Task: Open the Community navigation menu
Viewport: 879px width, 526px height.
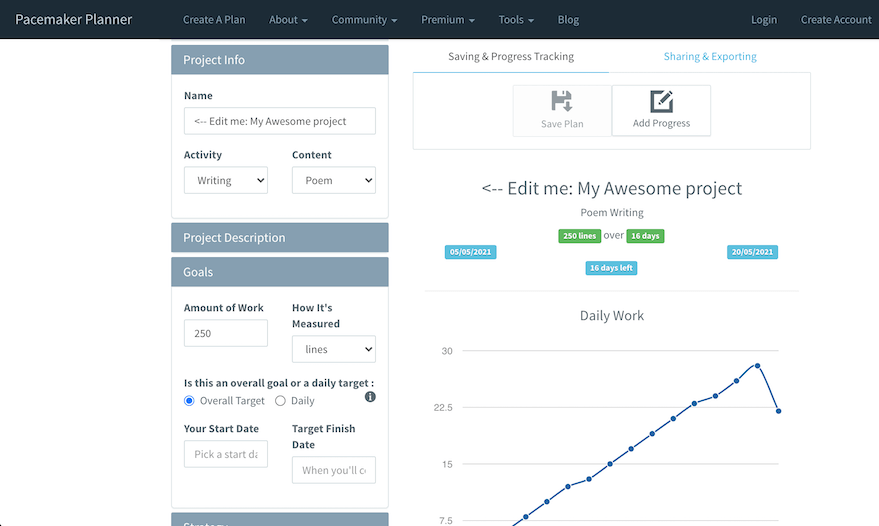Action: (x=364, y=20)
